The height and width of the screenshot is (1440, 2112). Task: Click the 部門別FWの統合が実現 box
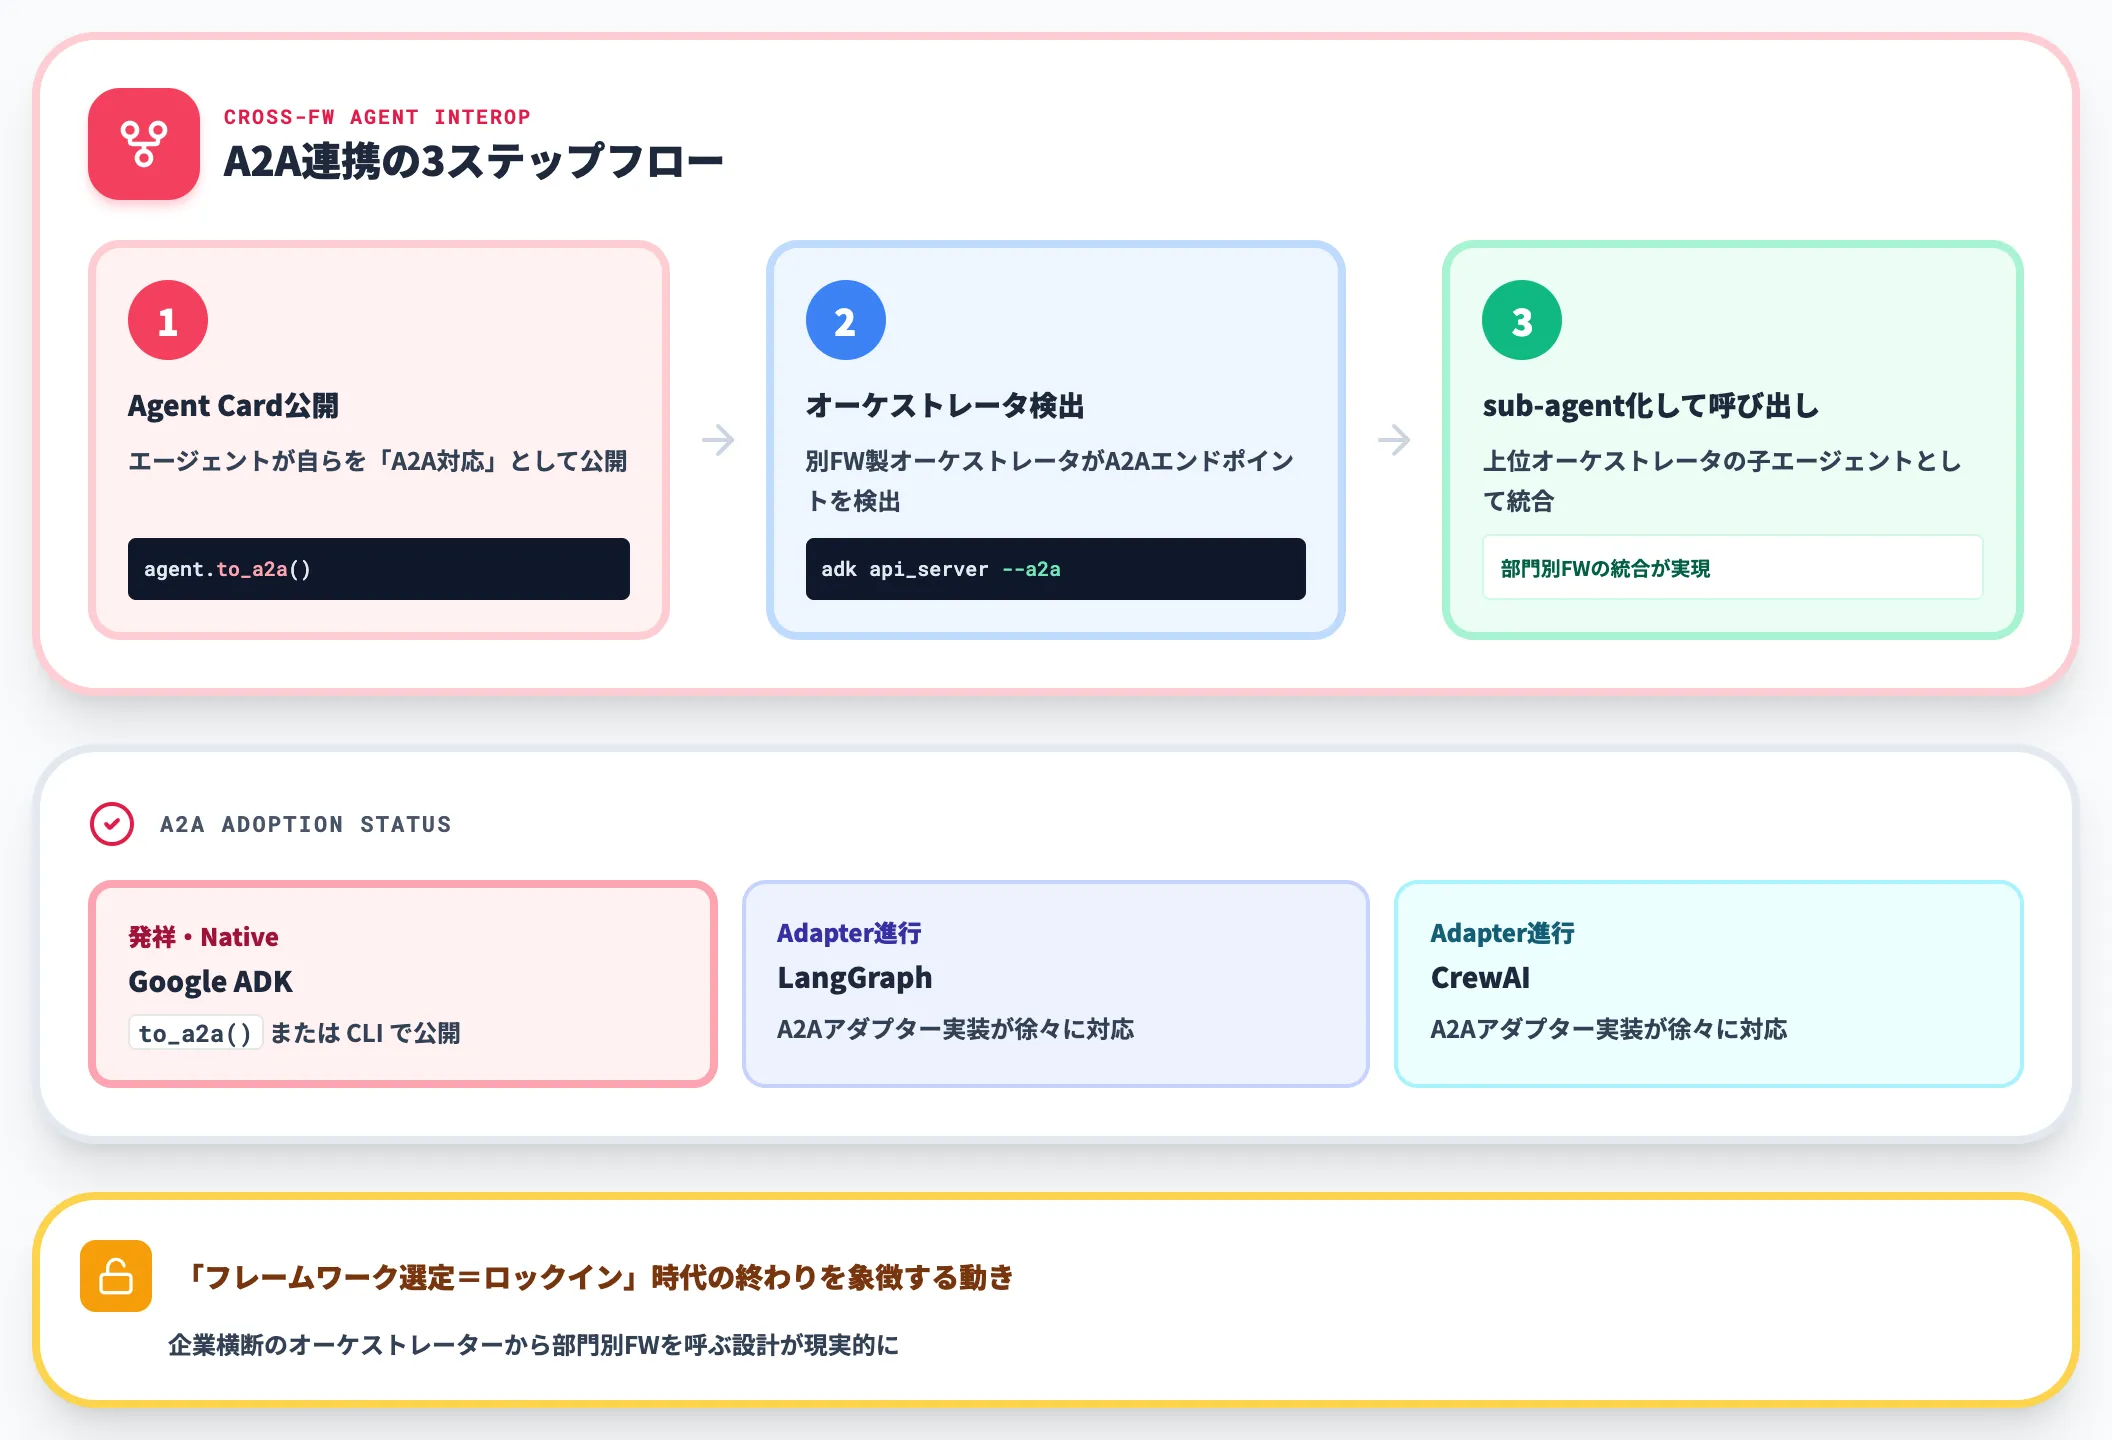pyautogui.click(x=1733, y=567)
